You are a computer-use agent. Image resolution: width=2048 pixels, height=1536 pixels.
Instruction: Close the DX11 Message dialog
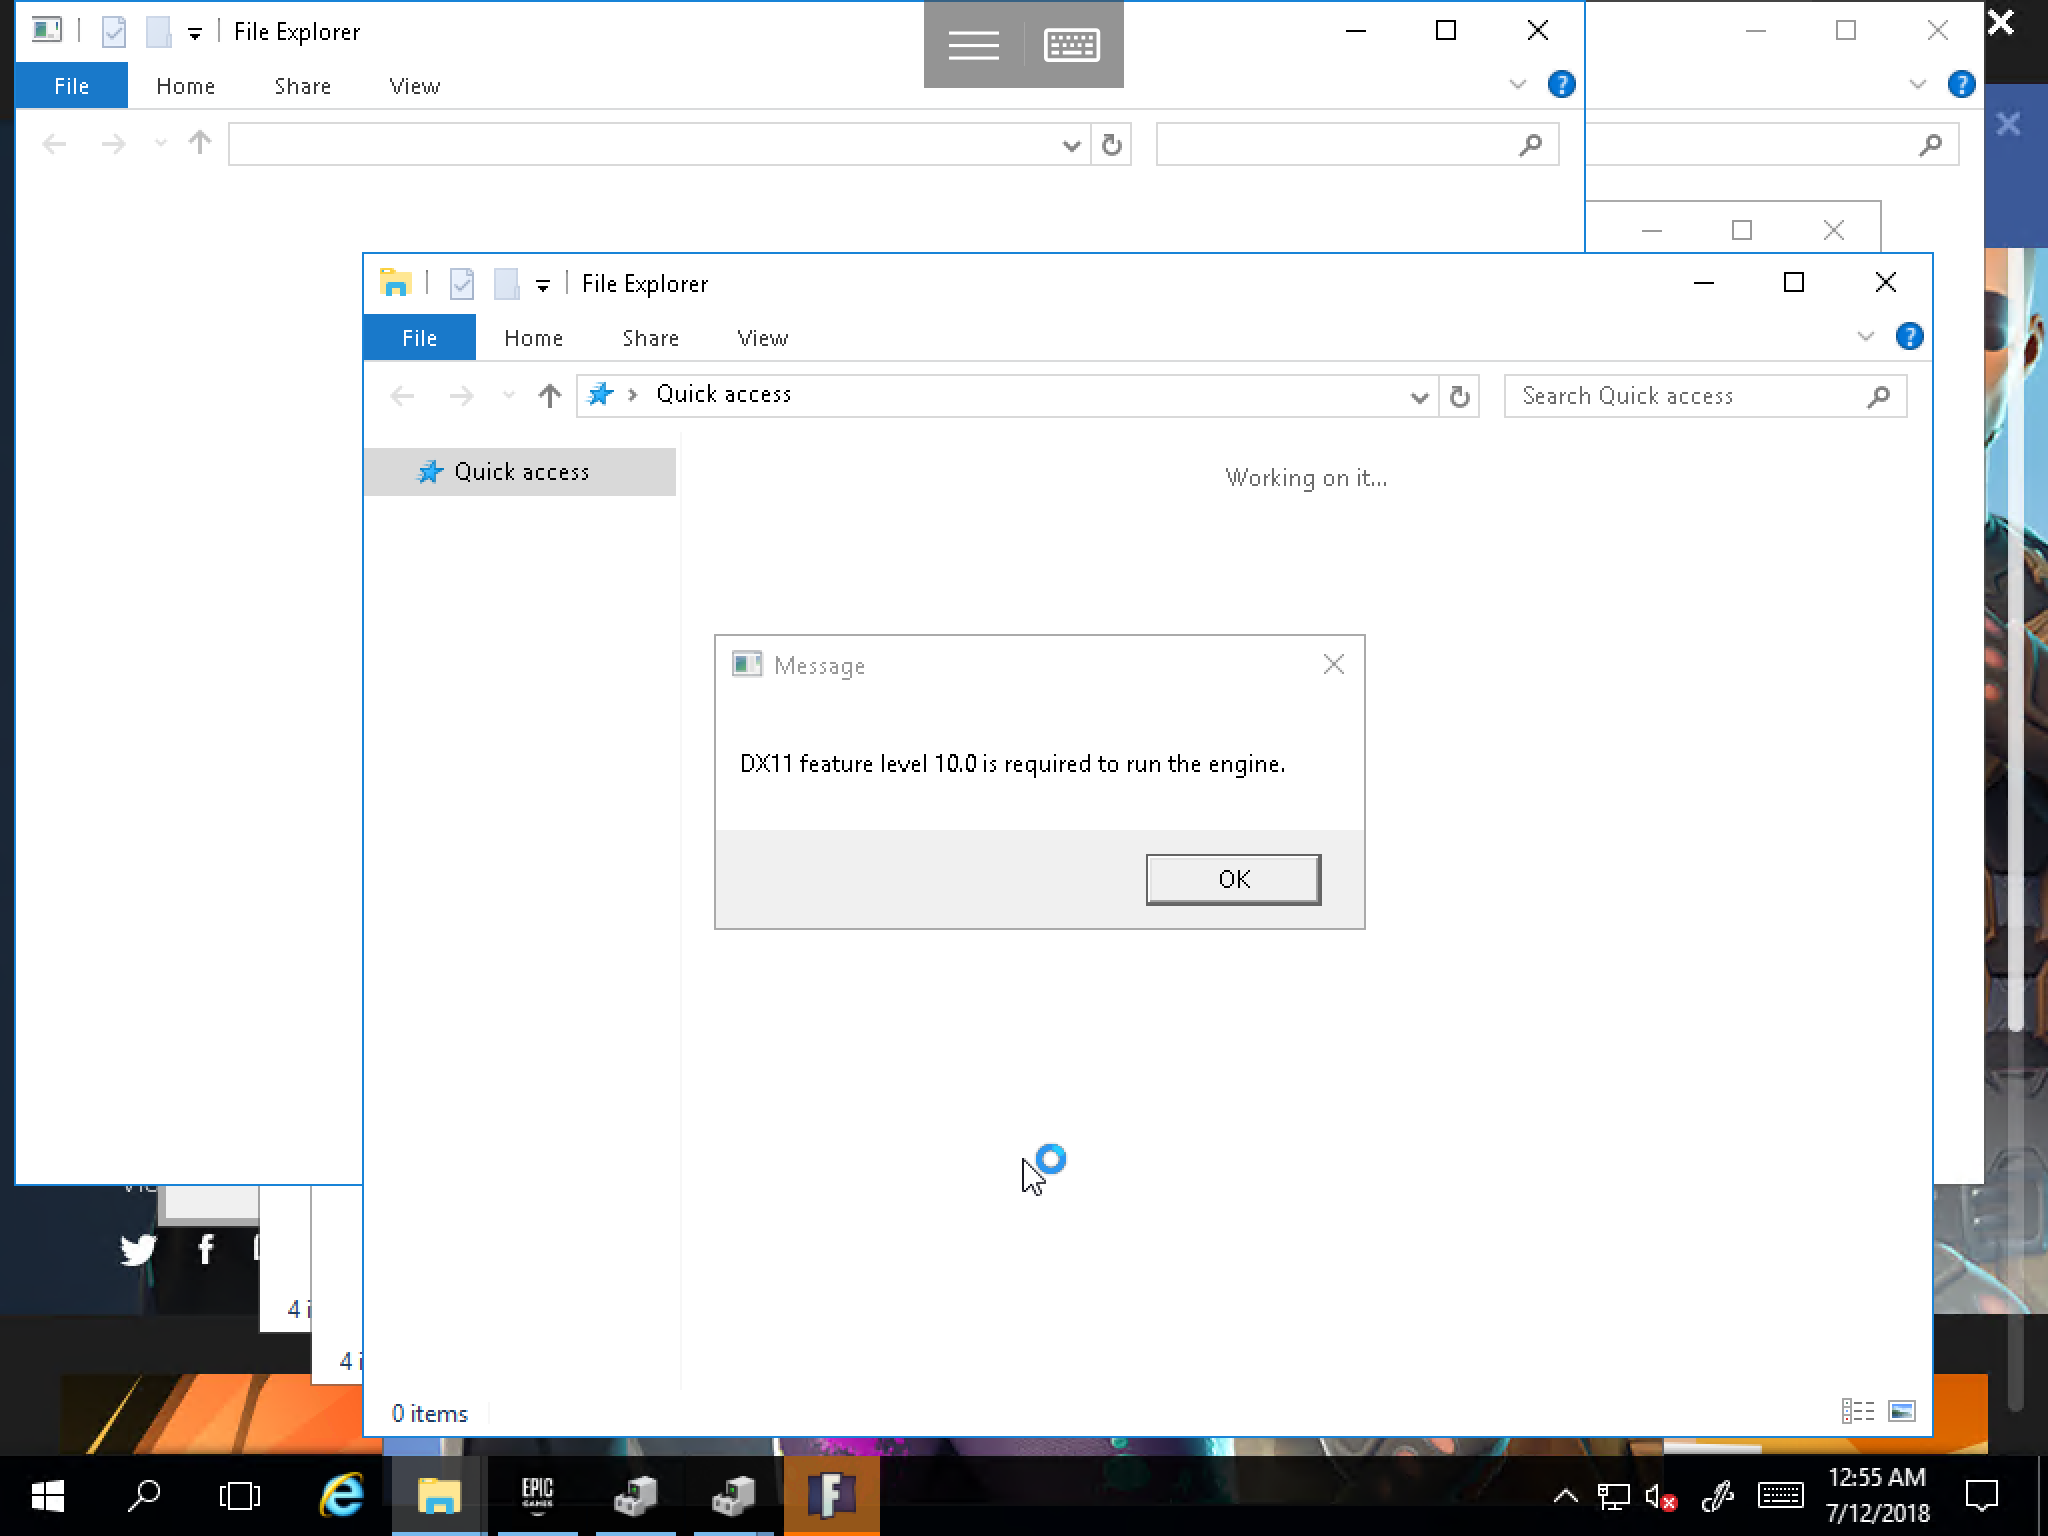tap(1333, 665)
